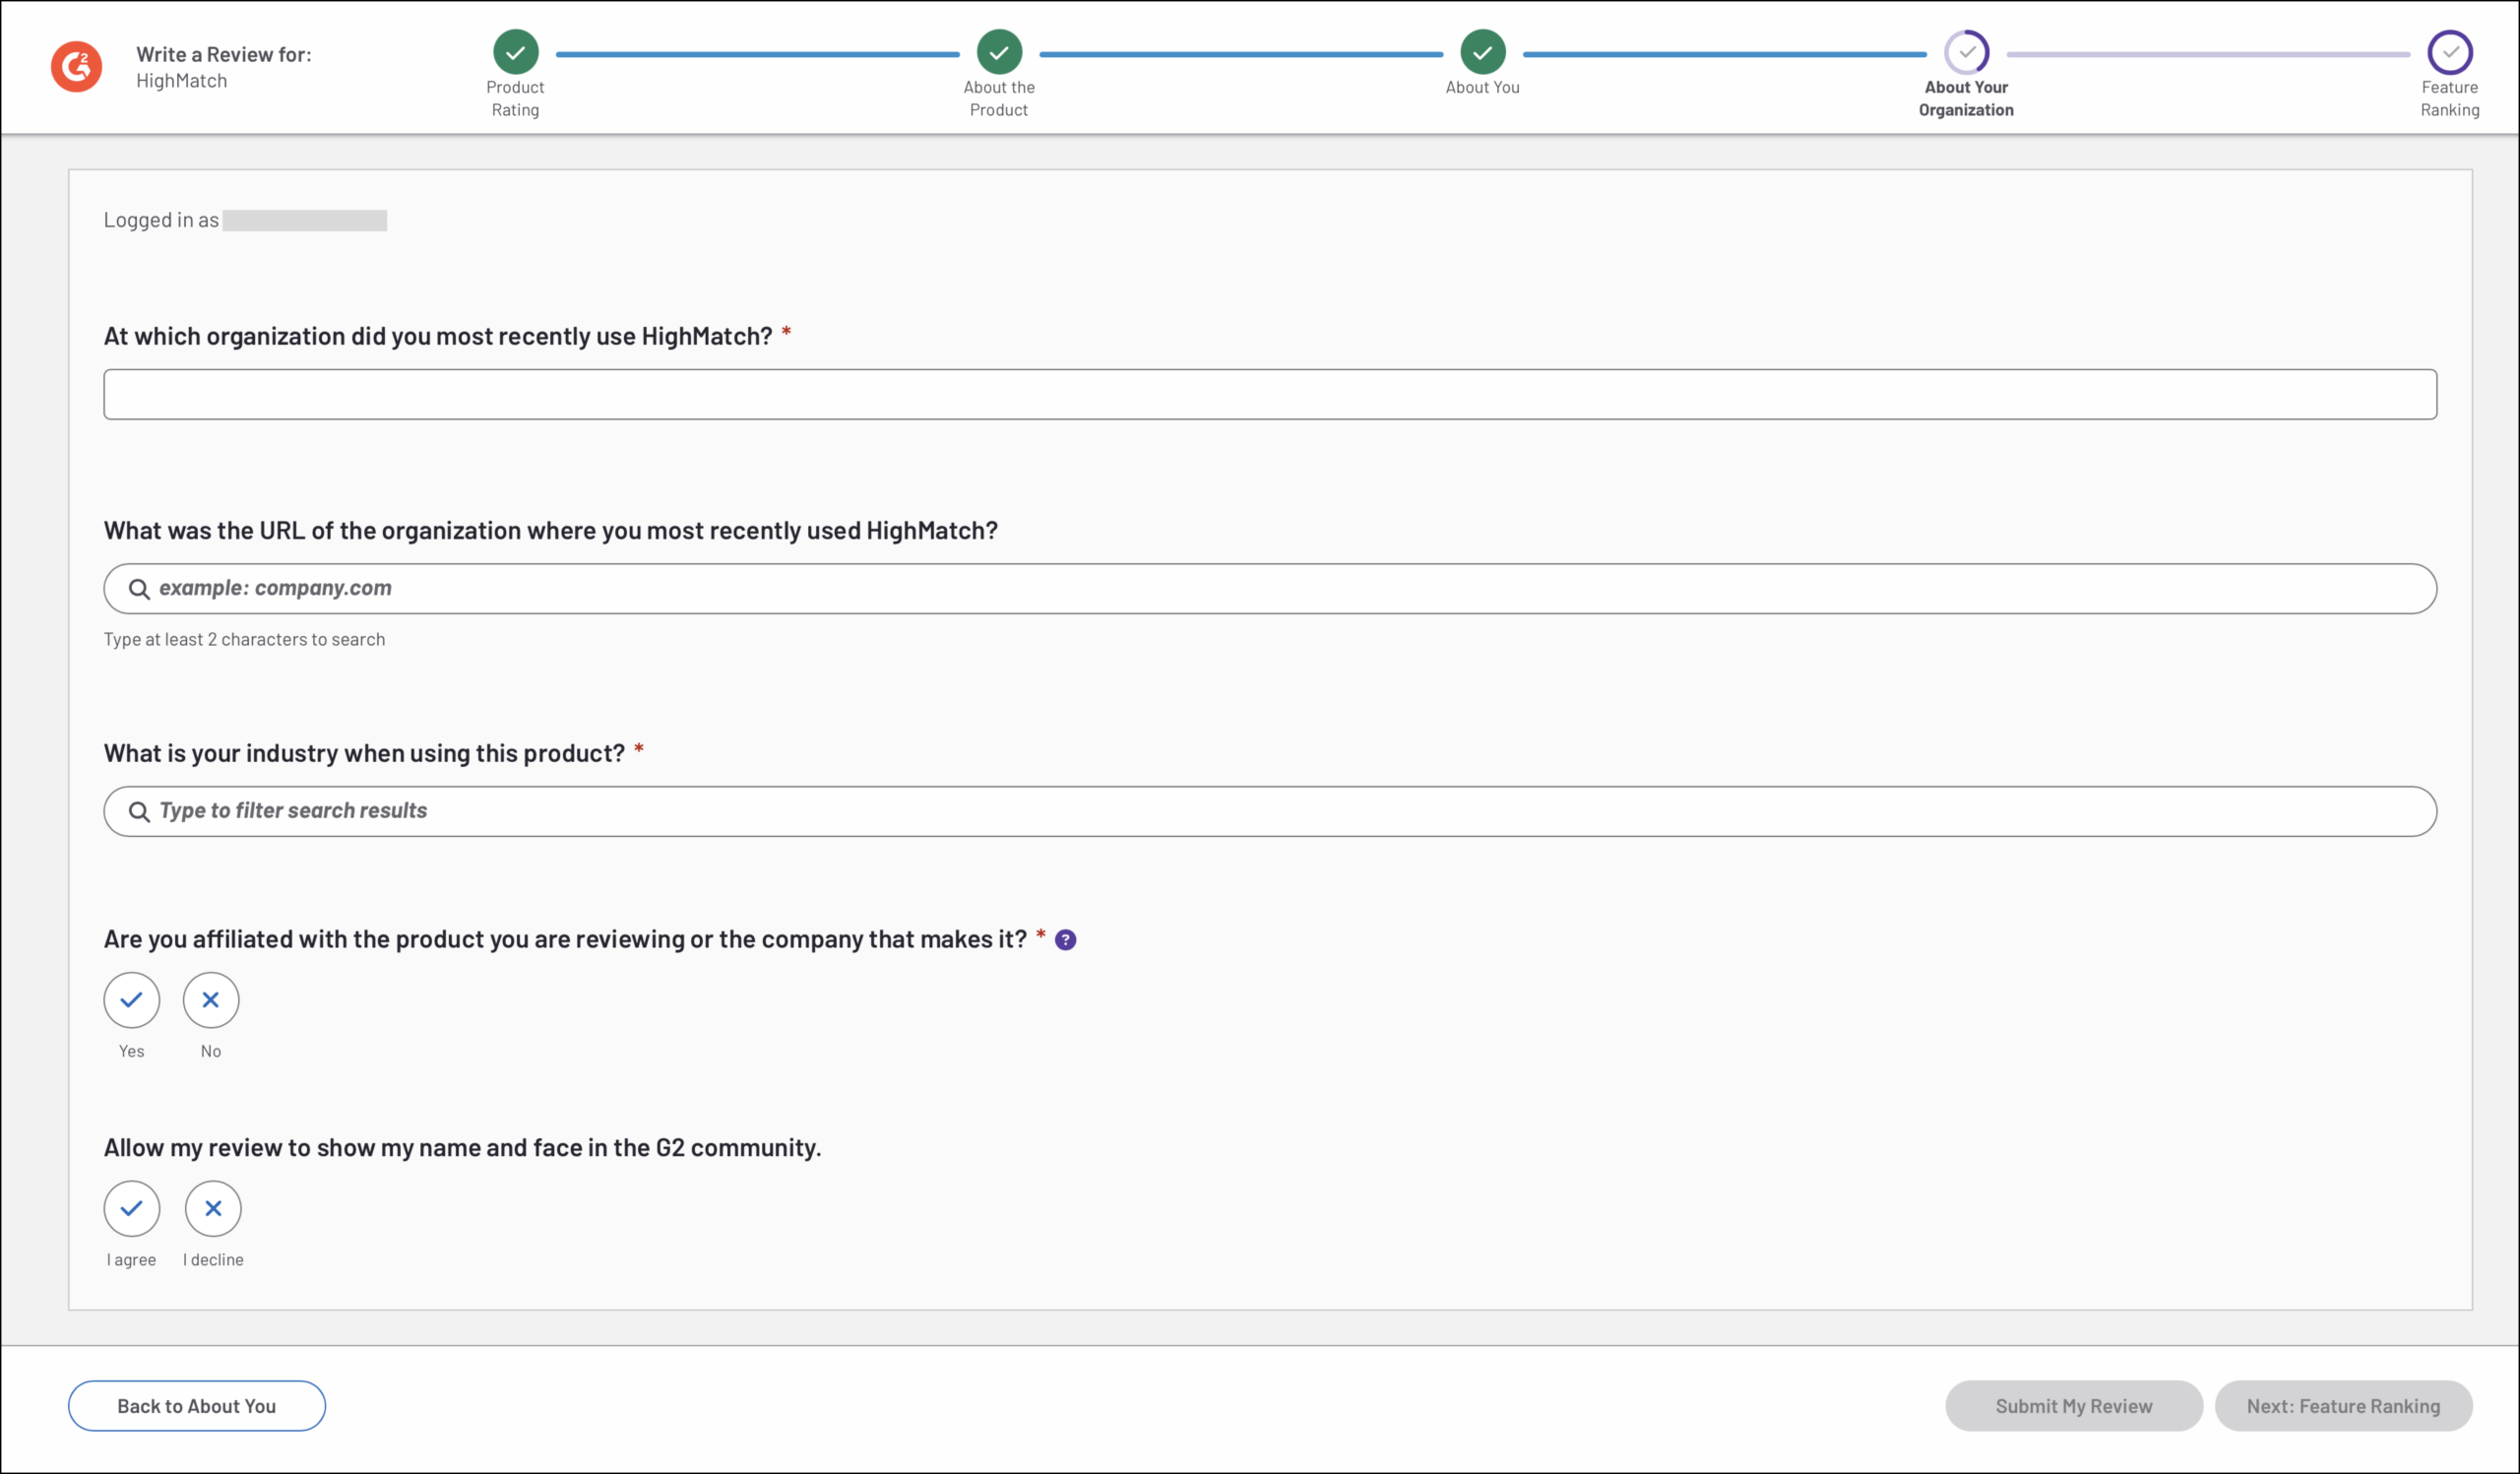Open the industry search dropdown field
Viewport: 2520px width, 1474px height.
click(1270, 811)
